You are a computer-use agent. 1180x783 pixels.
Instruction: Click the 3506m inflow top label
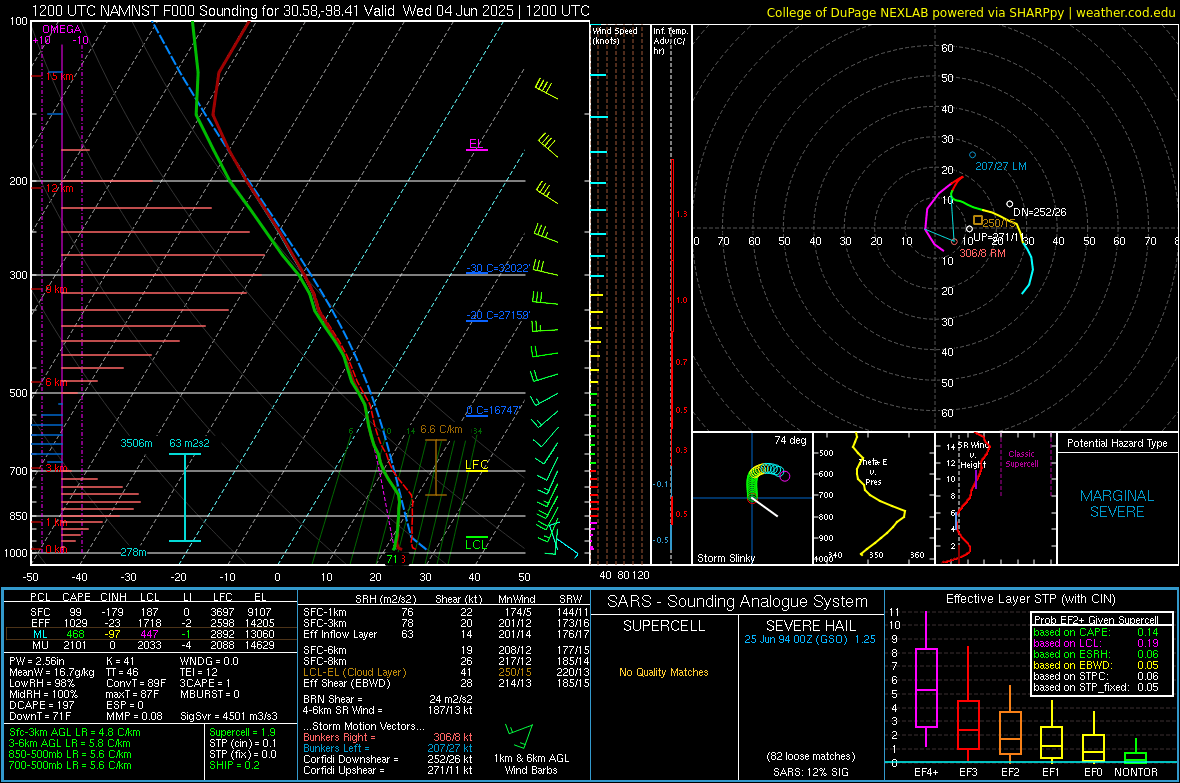(136, 443)
